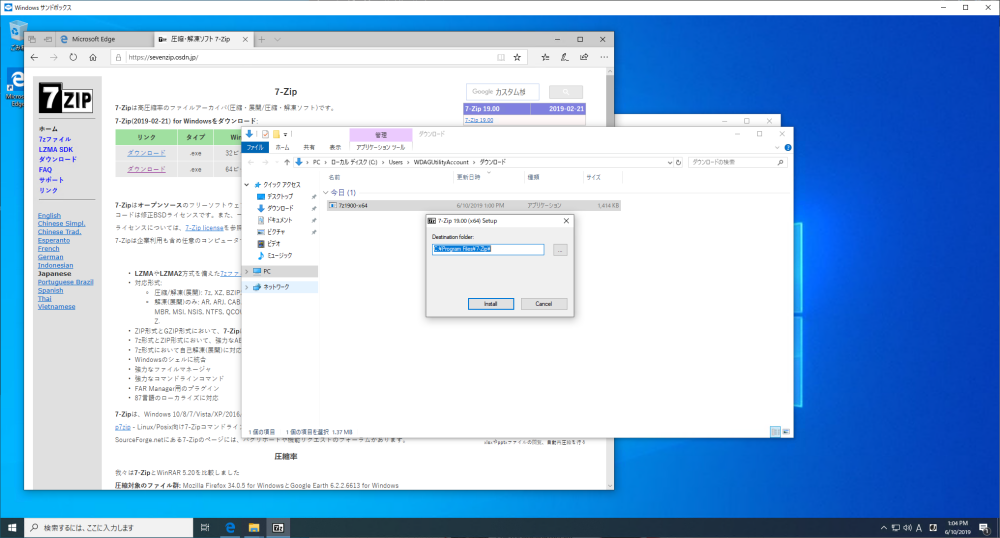Open the Edge favorites hub icon
Viewport: 1000px width, 538px height.
click(x=545, y=57)
